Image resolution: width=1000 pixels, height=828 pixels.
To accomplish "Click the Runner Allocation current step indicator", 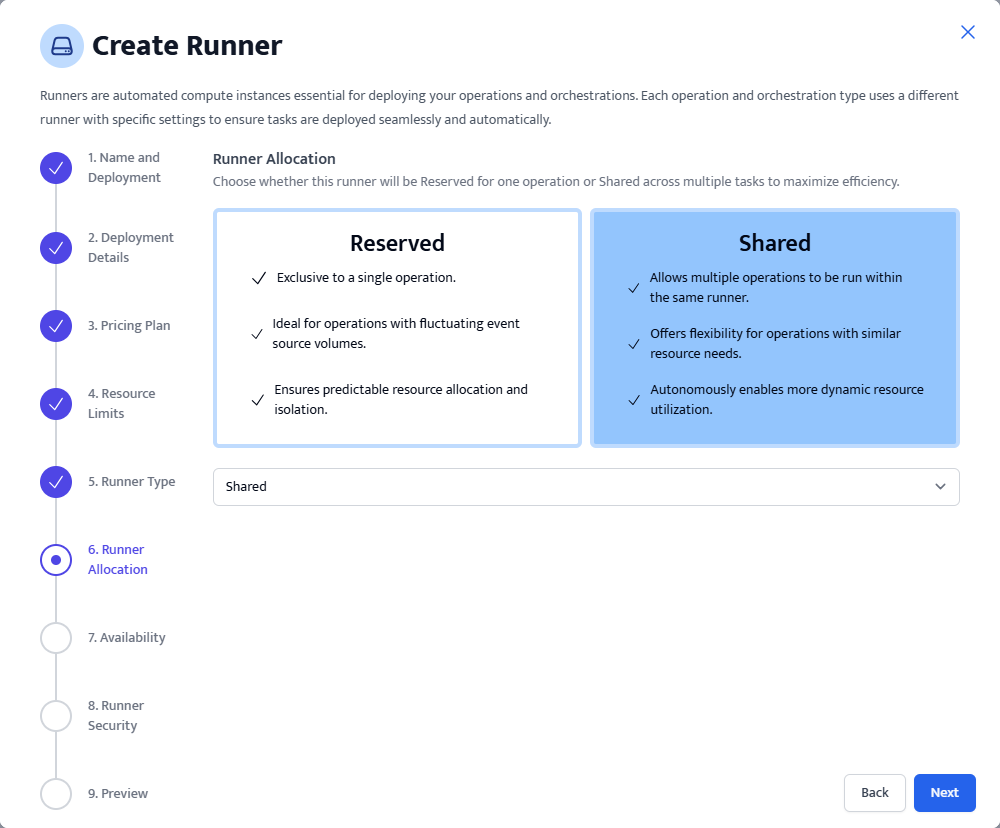I will [x=56, y=560].
